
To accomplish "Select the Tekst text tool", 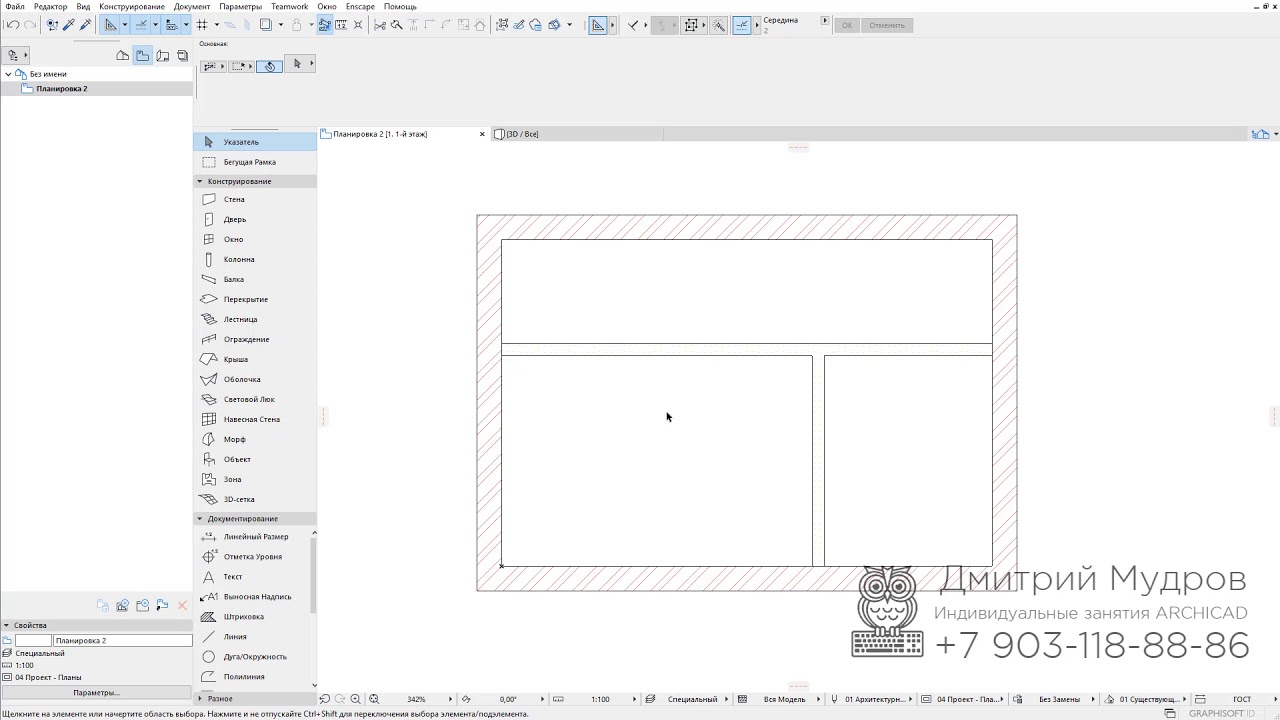I will (253, 577).
